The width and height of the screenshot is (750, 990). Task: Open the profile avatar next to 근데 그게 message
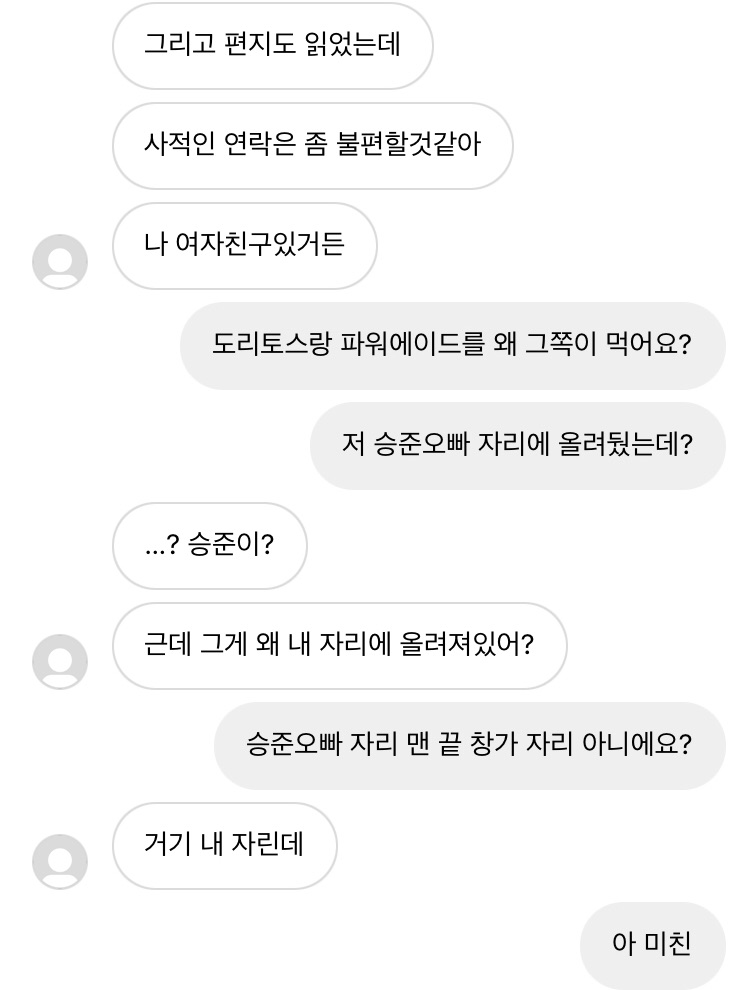coord(60,662)
